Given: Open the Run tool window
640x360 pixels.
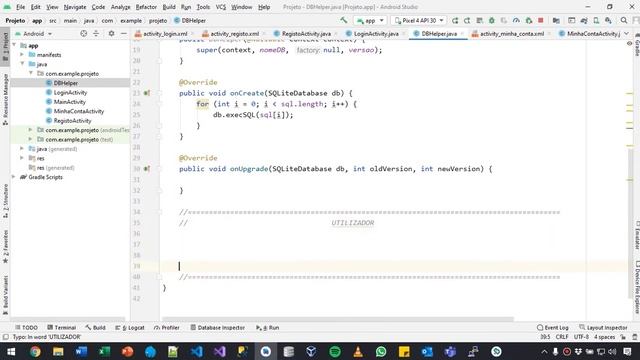Looking at the screenshot, I should tap(267, 327).
